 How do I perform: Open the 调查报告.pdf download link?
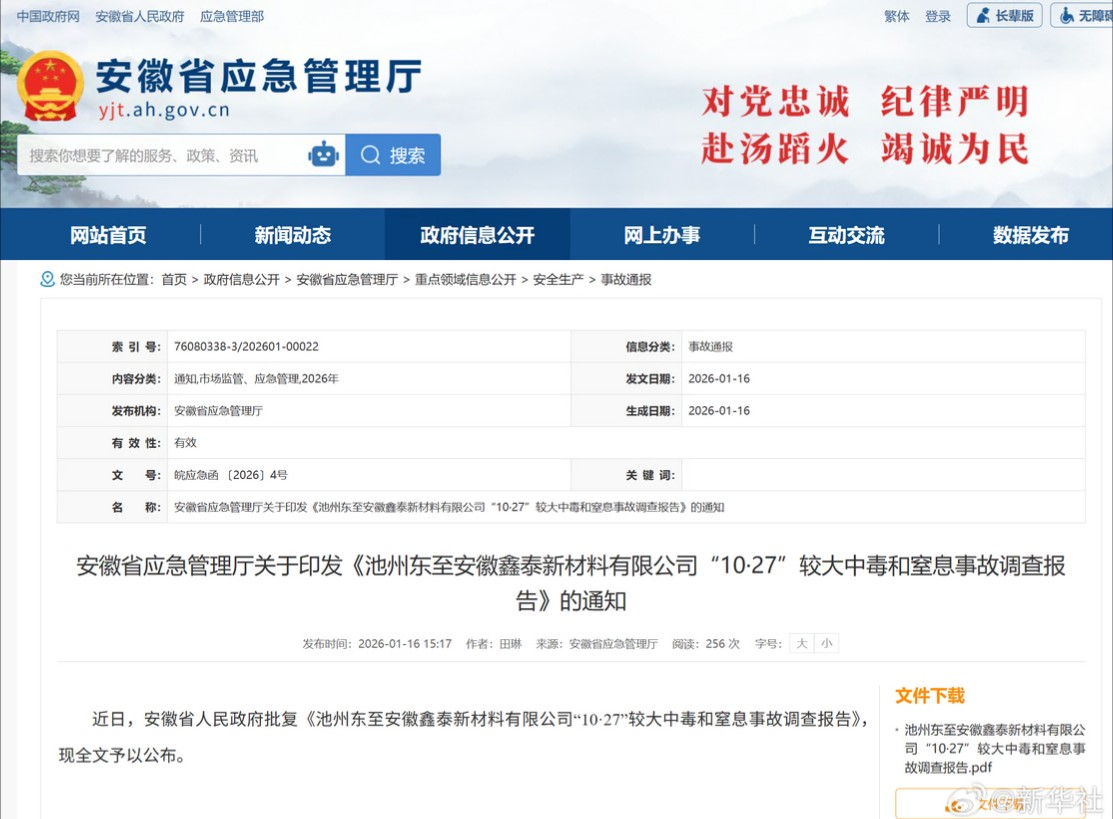click(994, 749)
